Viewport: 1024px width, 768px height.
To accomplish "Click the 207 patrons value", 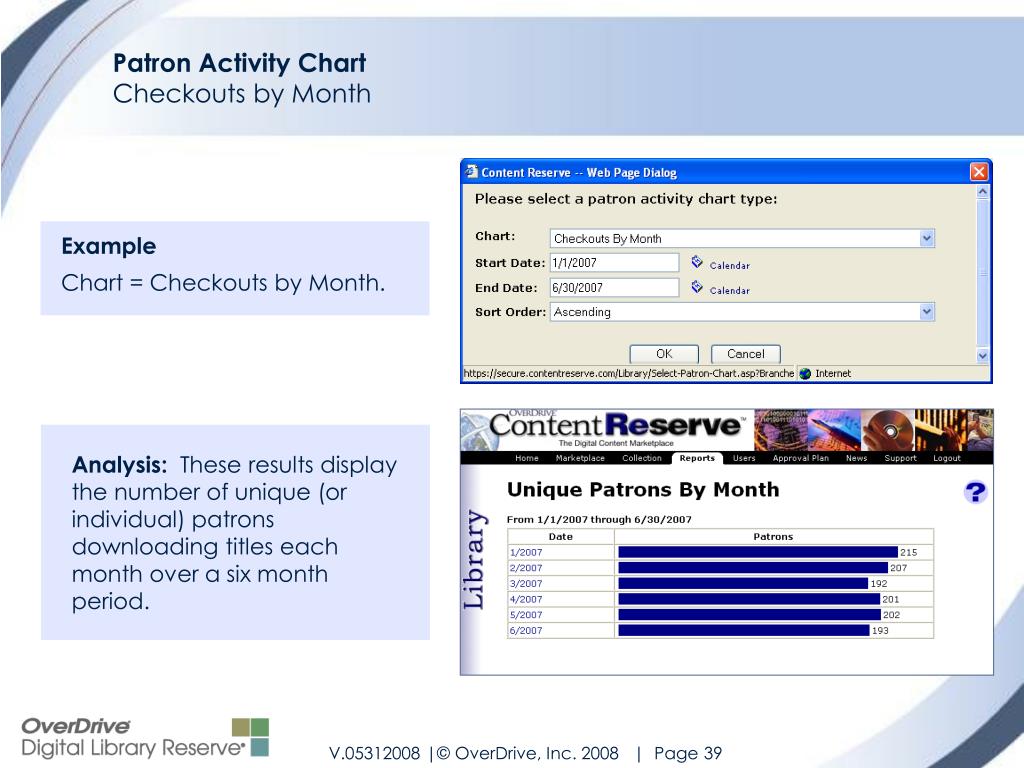I will 899,568.
